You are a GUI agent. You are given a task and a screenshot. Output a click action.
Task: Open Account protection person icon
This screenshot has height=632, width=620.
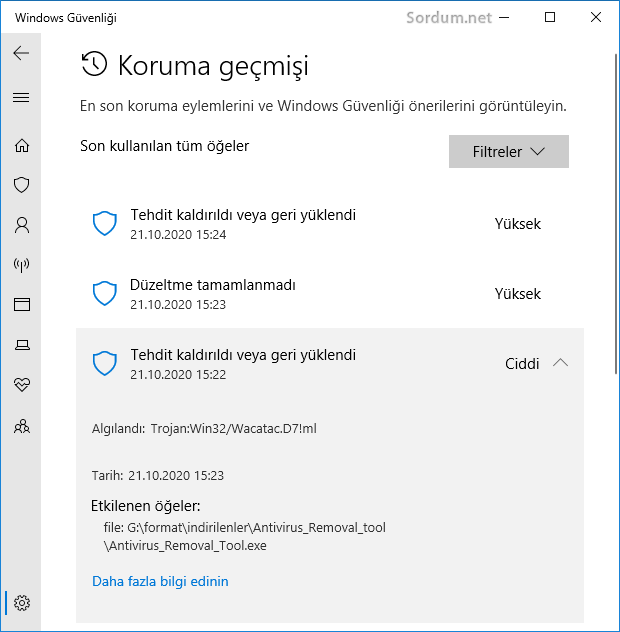[x=22, y=225]
